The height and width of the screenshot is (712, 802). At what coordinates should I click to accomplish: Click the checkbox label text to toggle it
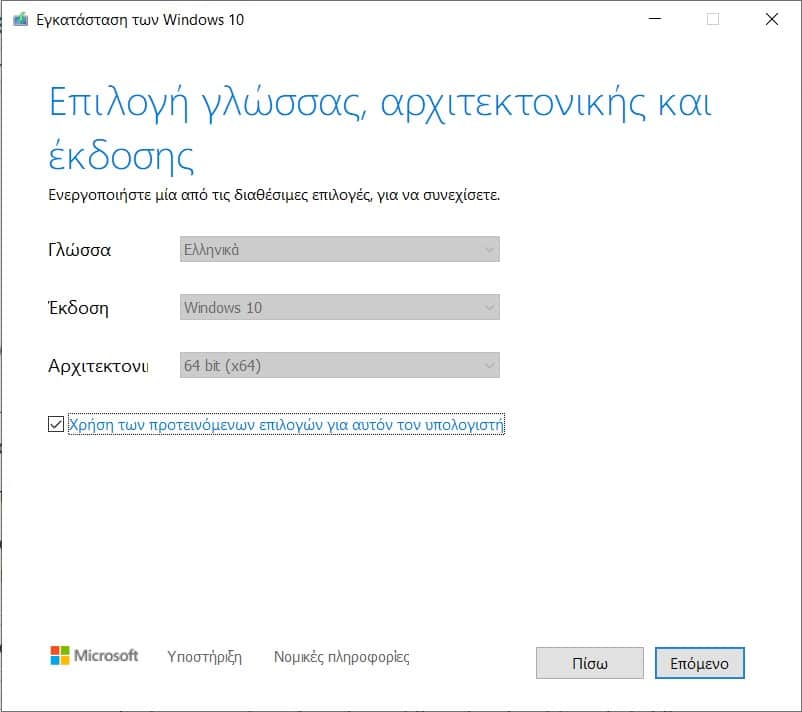tap(286, 424)
